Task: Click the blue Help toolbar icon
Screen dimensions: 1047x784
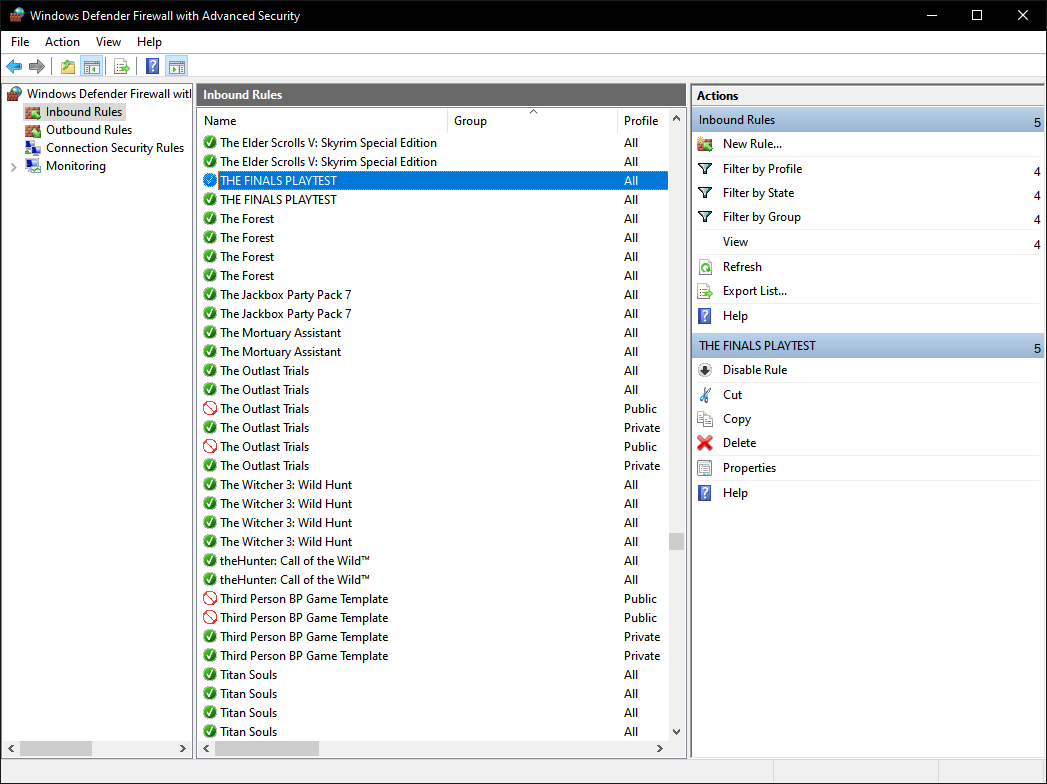Action: 152,67
